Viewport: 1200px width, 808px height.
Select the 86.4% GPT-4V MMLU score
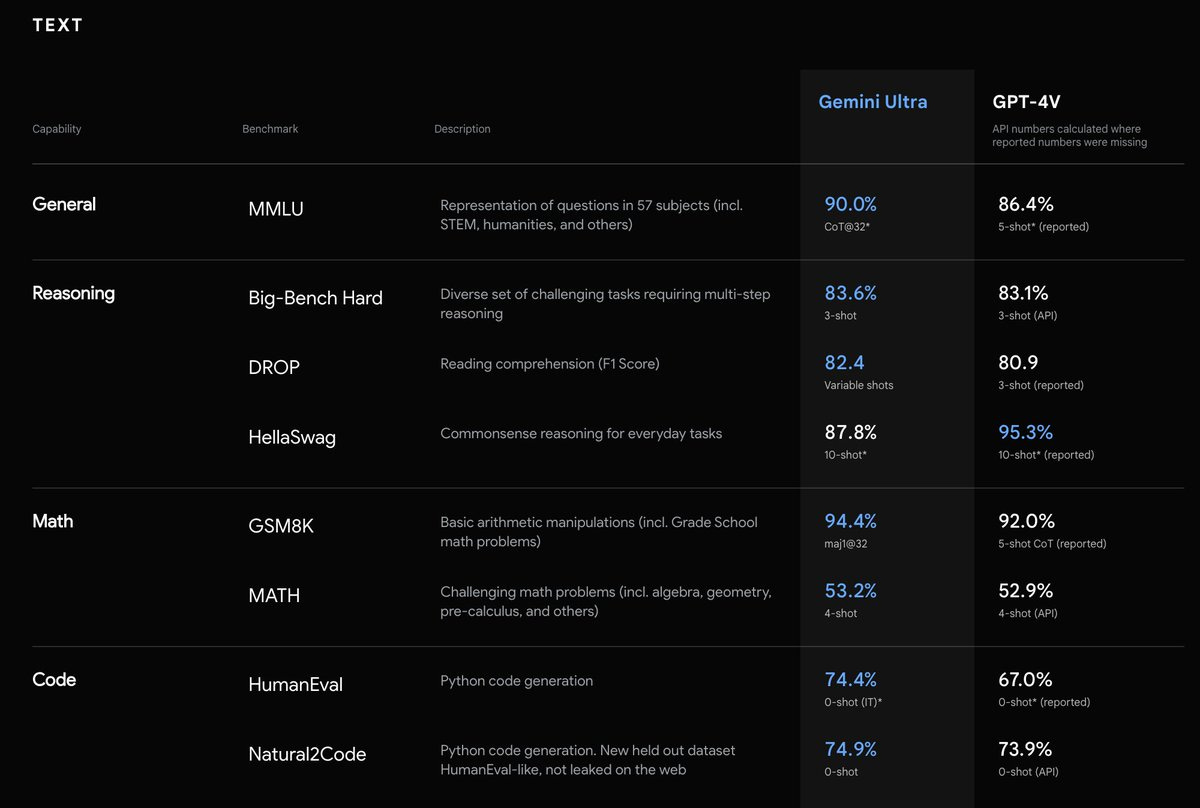coord(1026,204)
